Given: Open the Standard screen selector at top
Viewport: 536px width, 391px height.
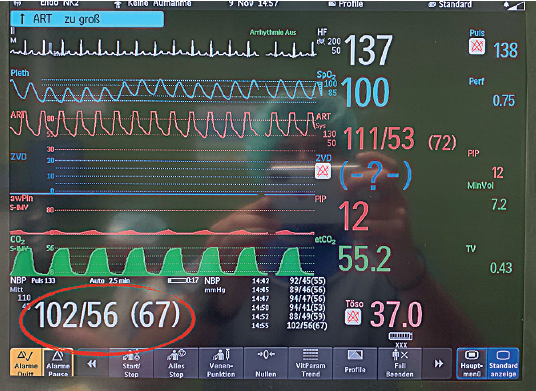Looking at the screenshot, I should (x=450, y=4).
